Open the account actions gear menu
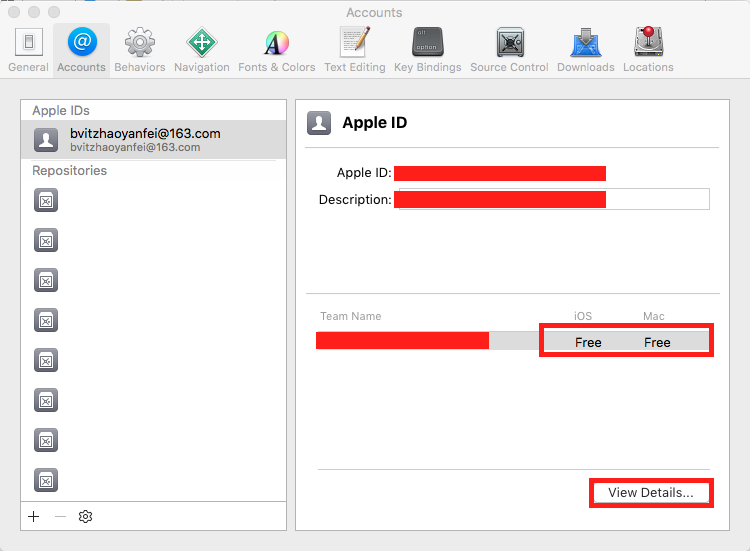The width and height of the screenshot is (750, 551). tap(86, 517)
